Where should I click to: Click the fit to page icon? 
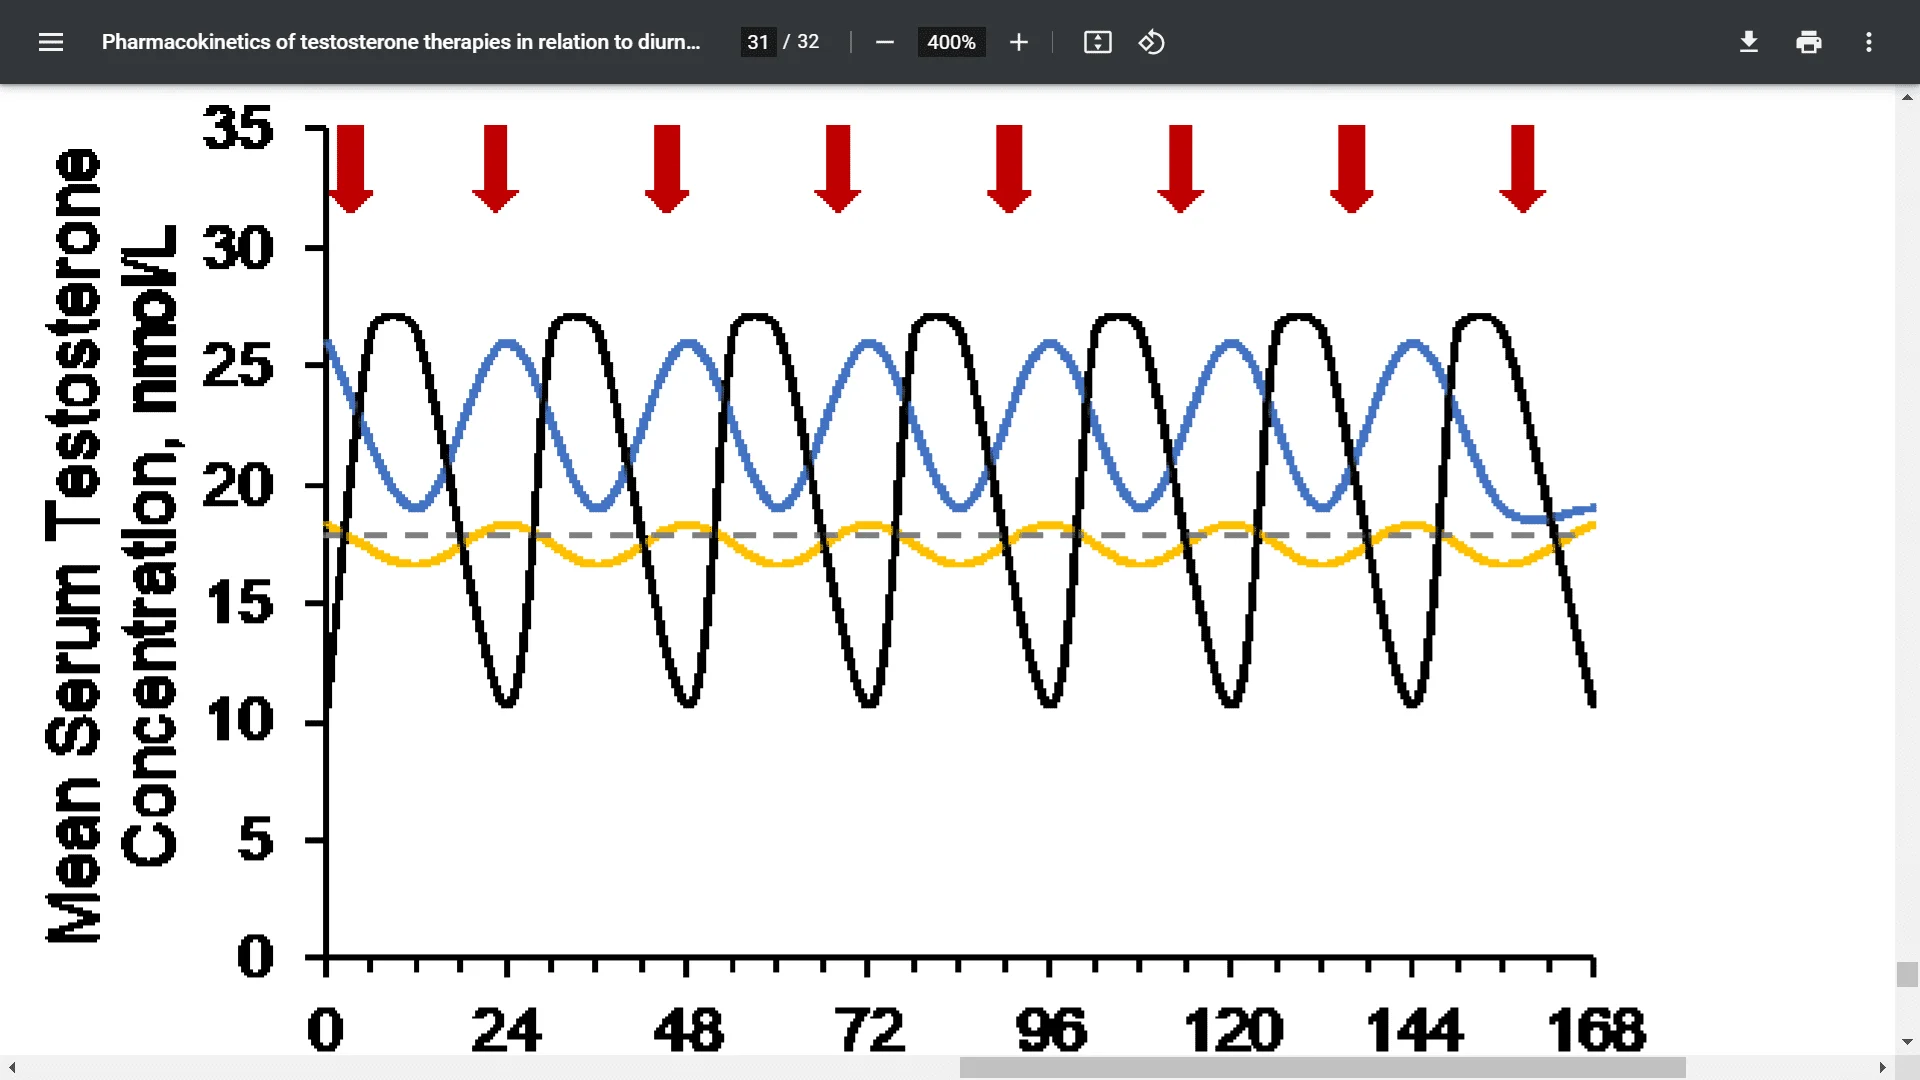[x=1097, y=42]
